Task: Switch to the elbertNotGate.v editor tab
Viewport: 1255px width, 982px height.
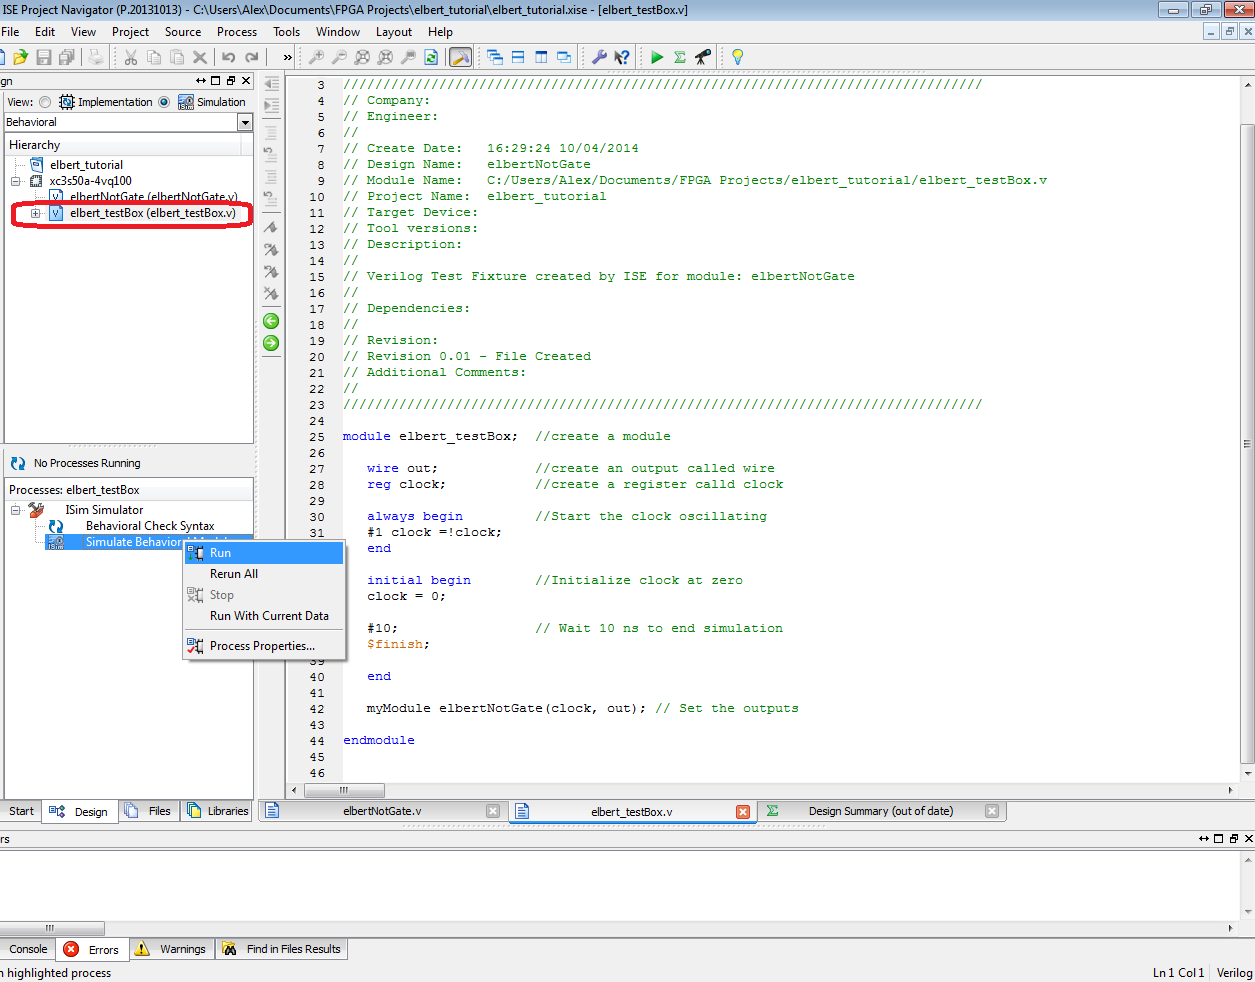Action: [x=382, y=811]
